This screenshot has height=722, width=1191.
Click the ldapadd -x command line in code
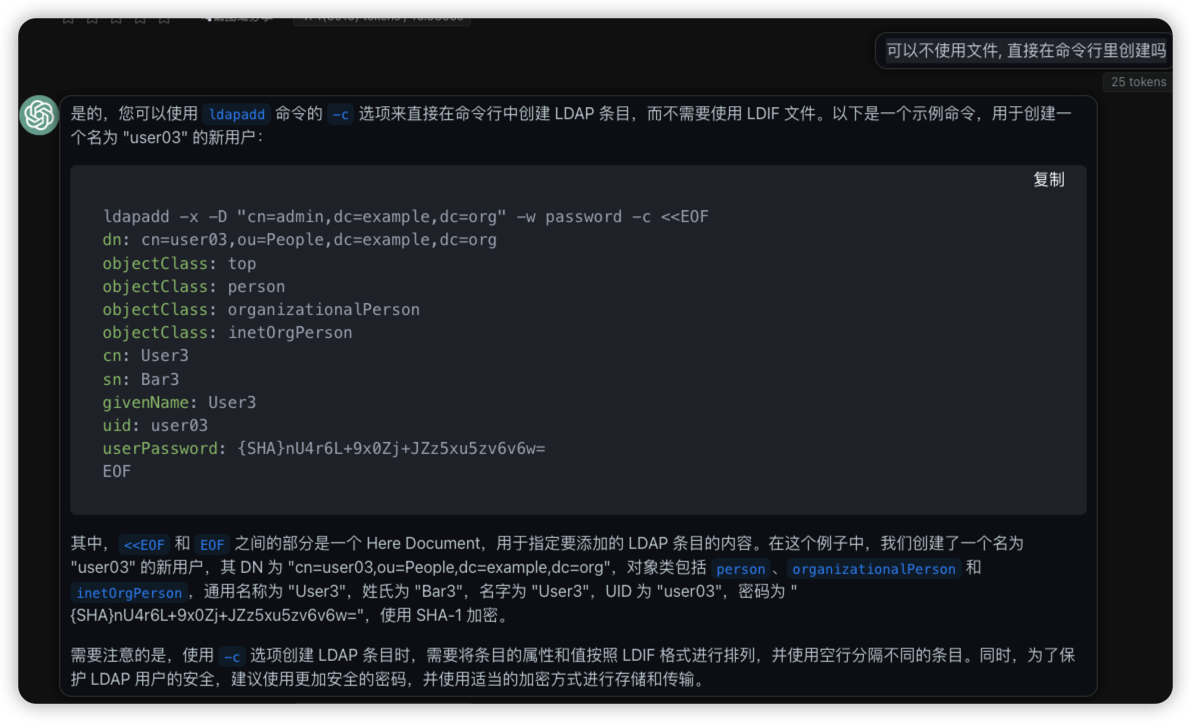pyautogui.click(x=405, y=217)
